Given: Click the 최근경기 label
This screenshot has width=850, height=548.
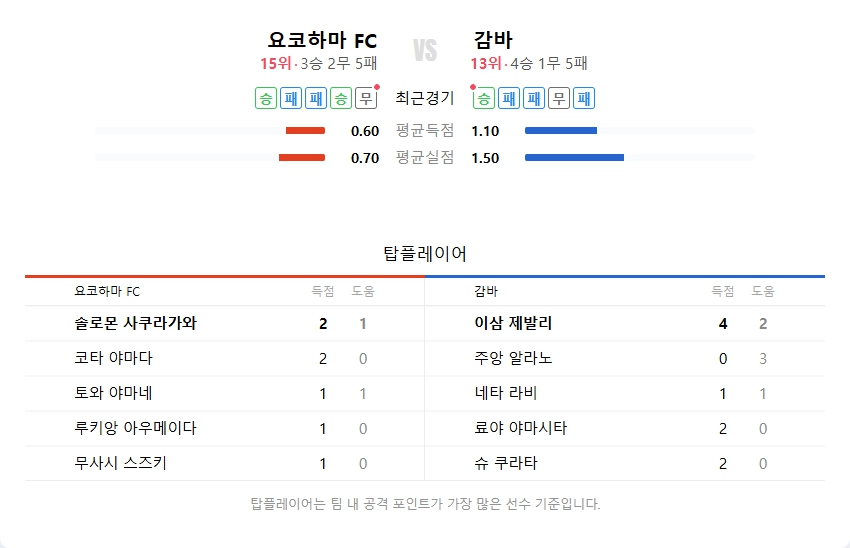Looking at the screenshot, I should (425, 98).
